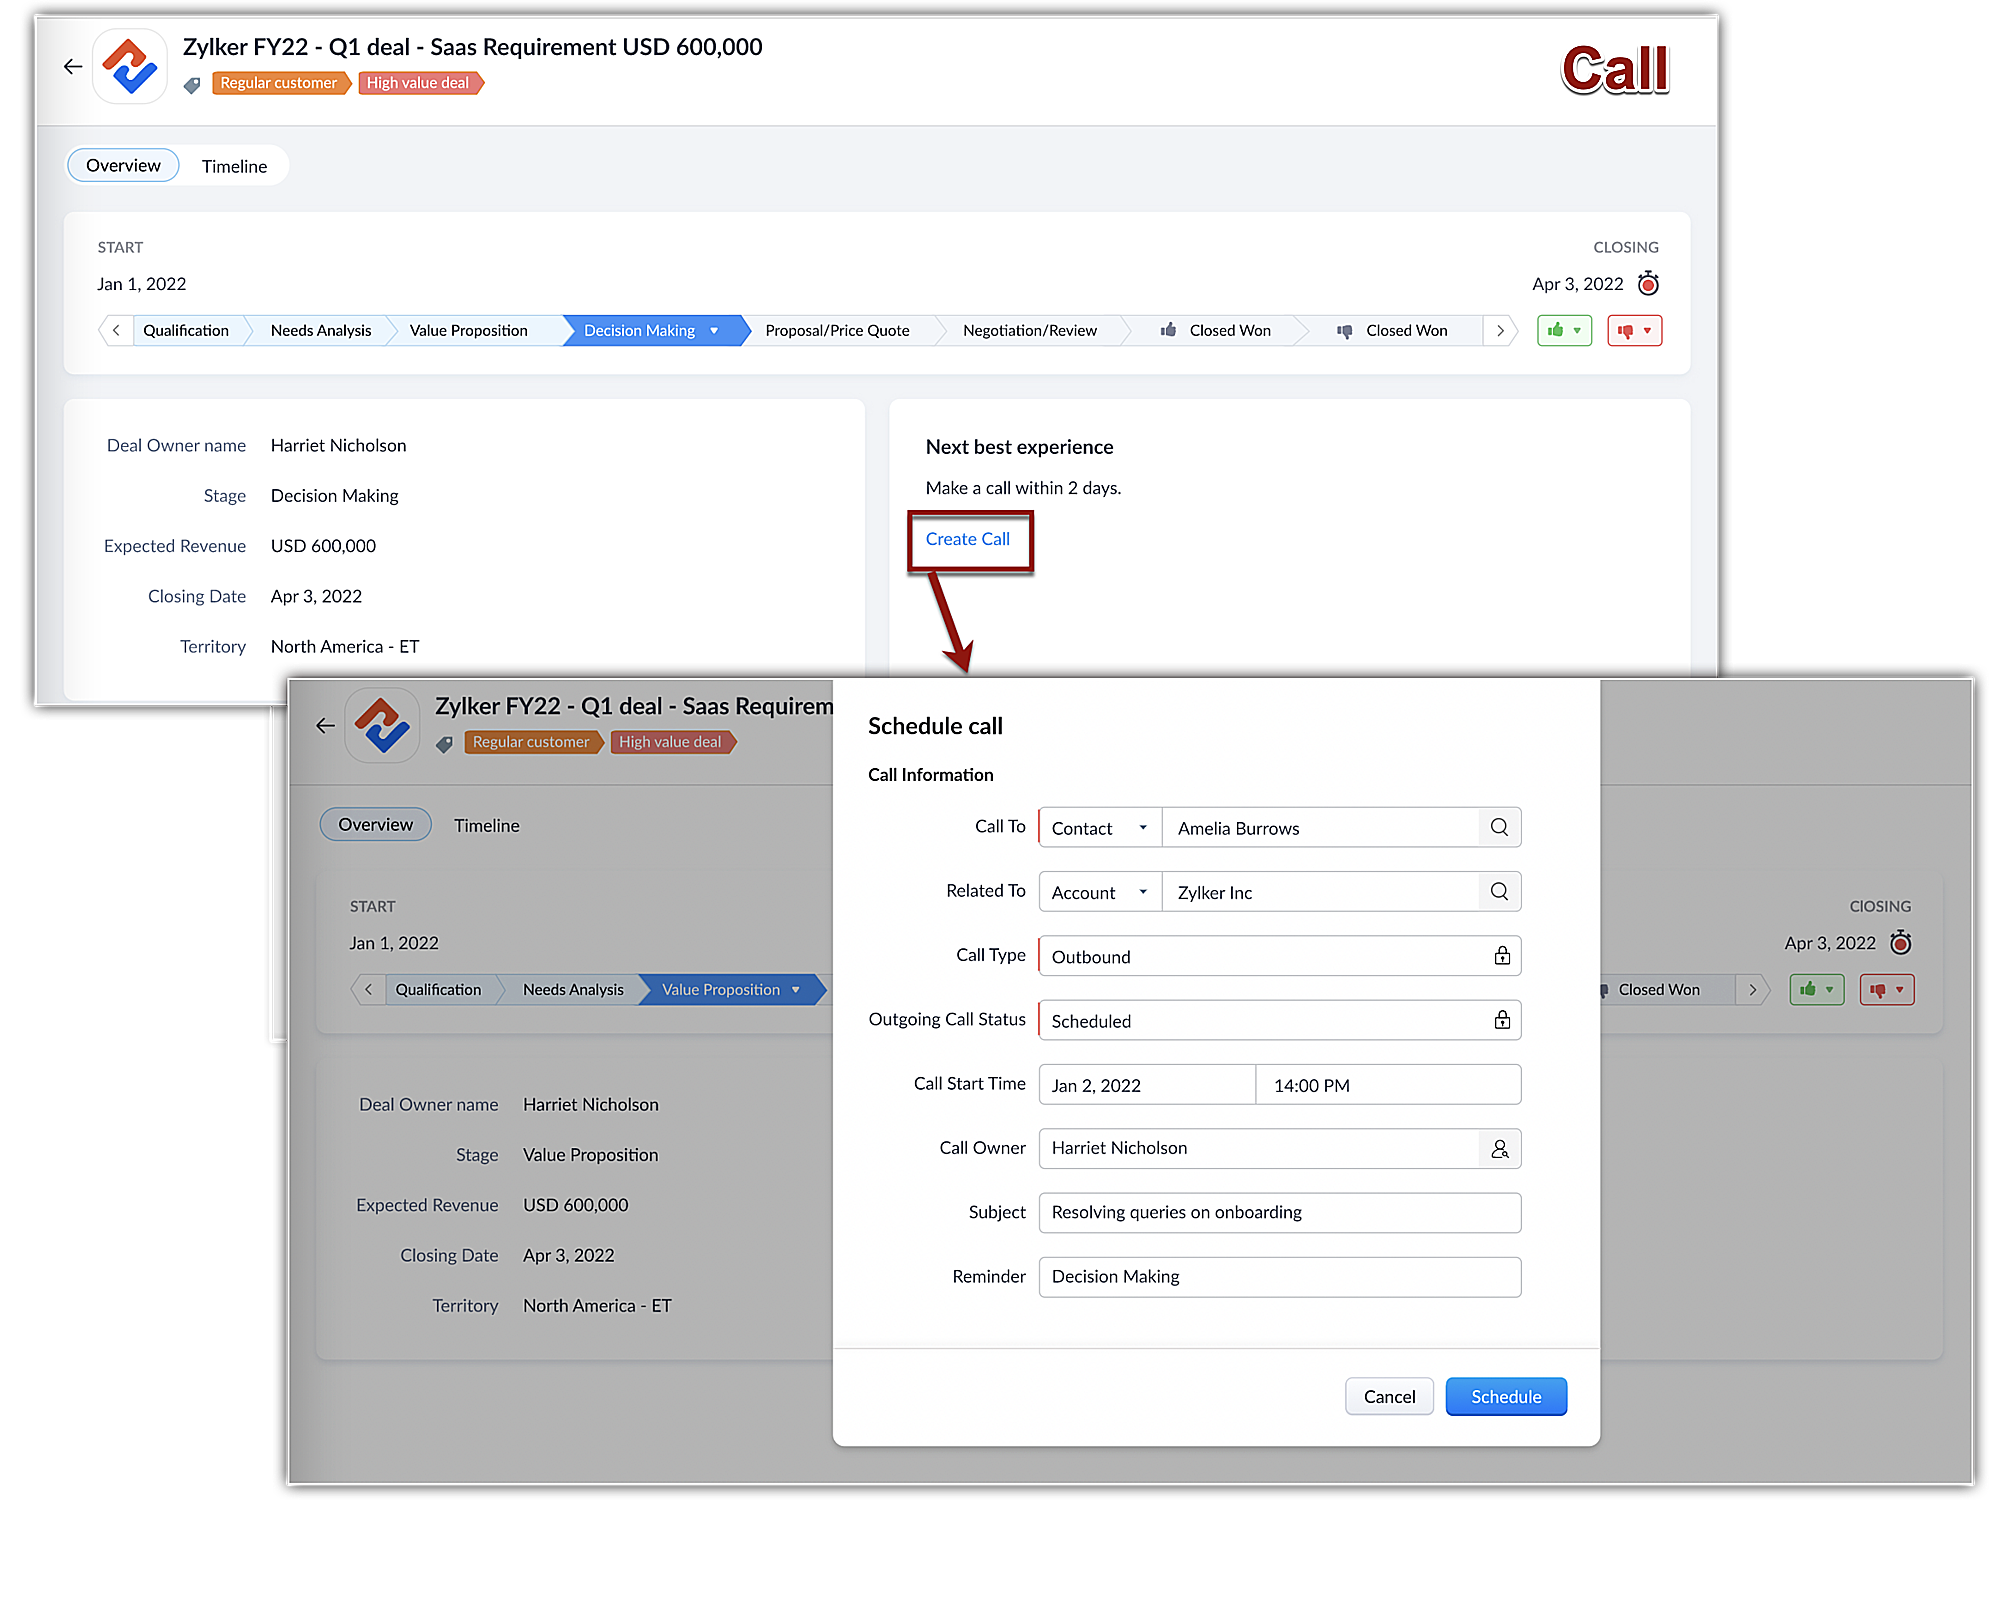
Task: Click the search icon in Related To field
Action: coord(1499,891)
